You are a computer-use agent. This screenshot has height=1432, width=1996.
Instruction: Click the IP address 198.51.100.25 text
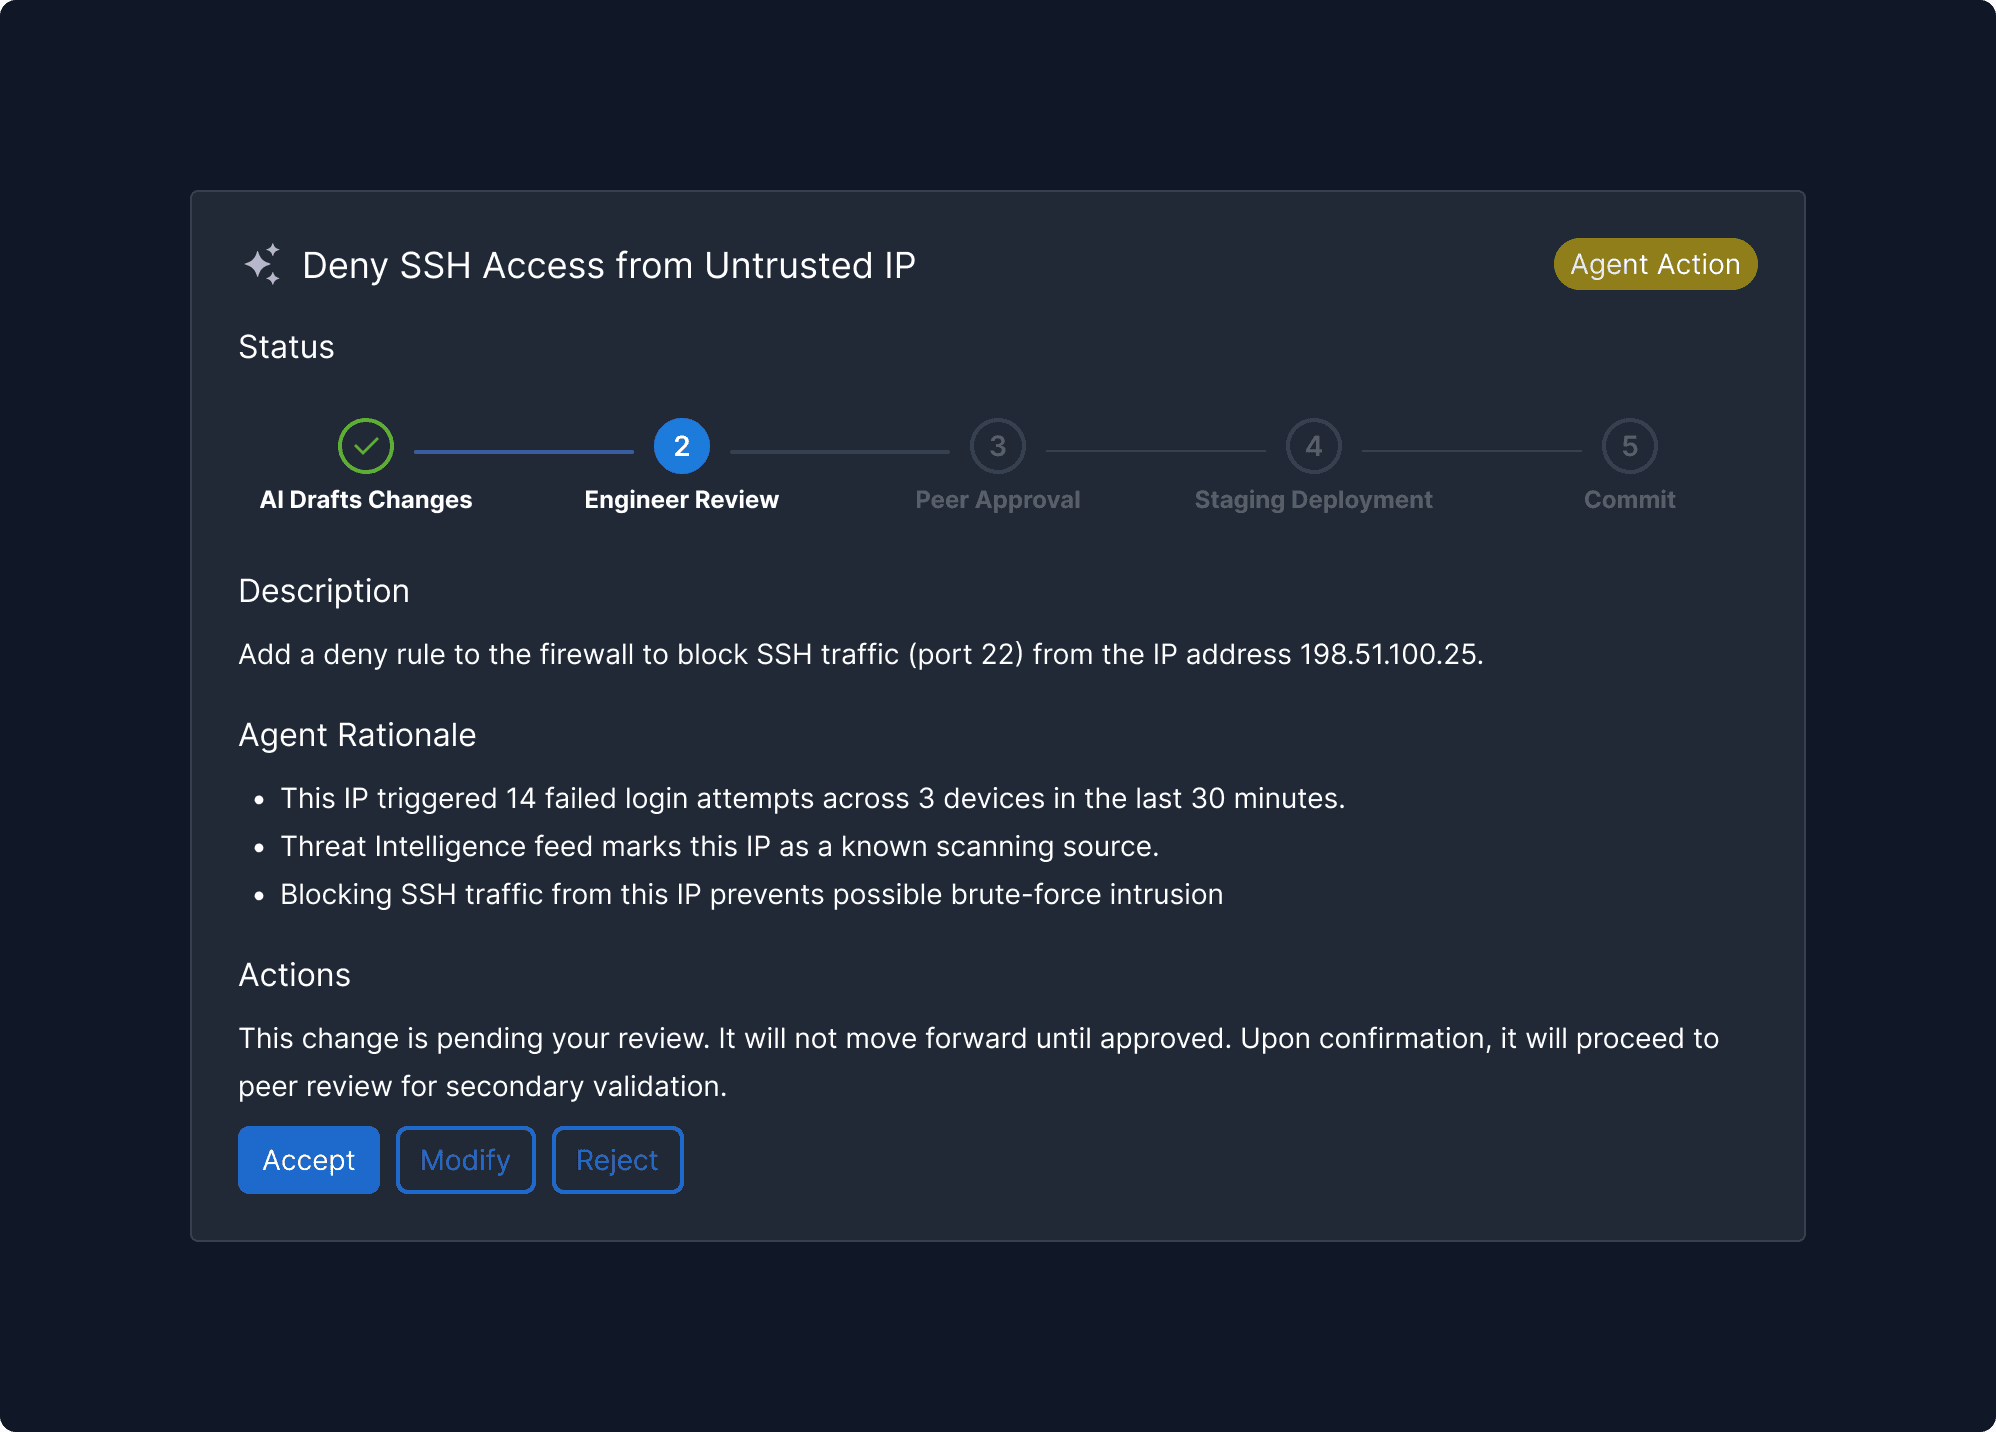tap(1389, 654)
